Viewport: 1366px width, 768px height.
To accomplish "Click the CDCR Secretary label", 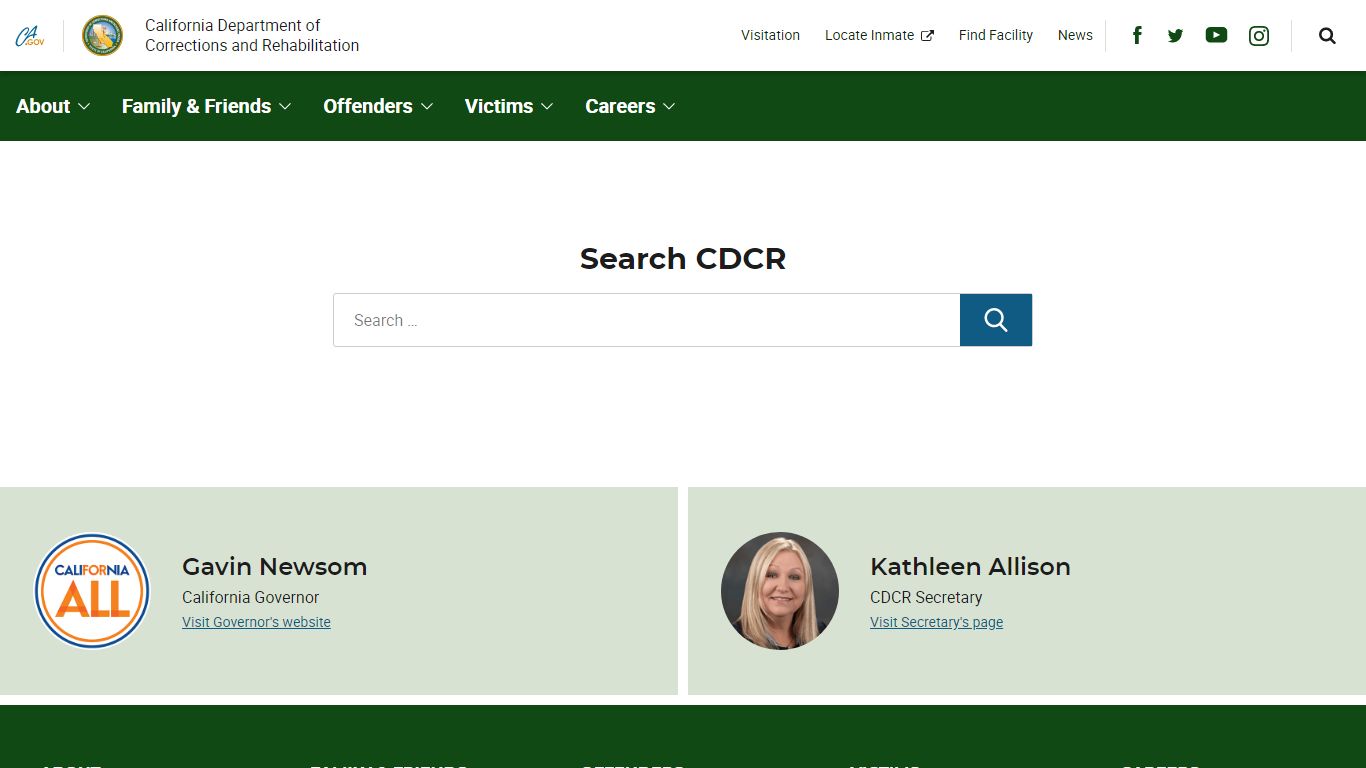I will [926, 597].
